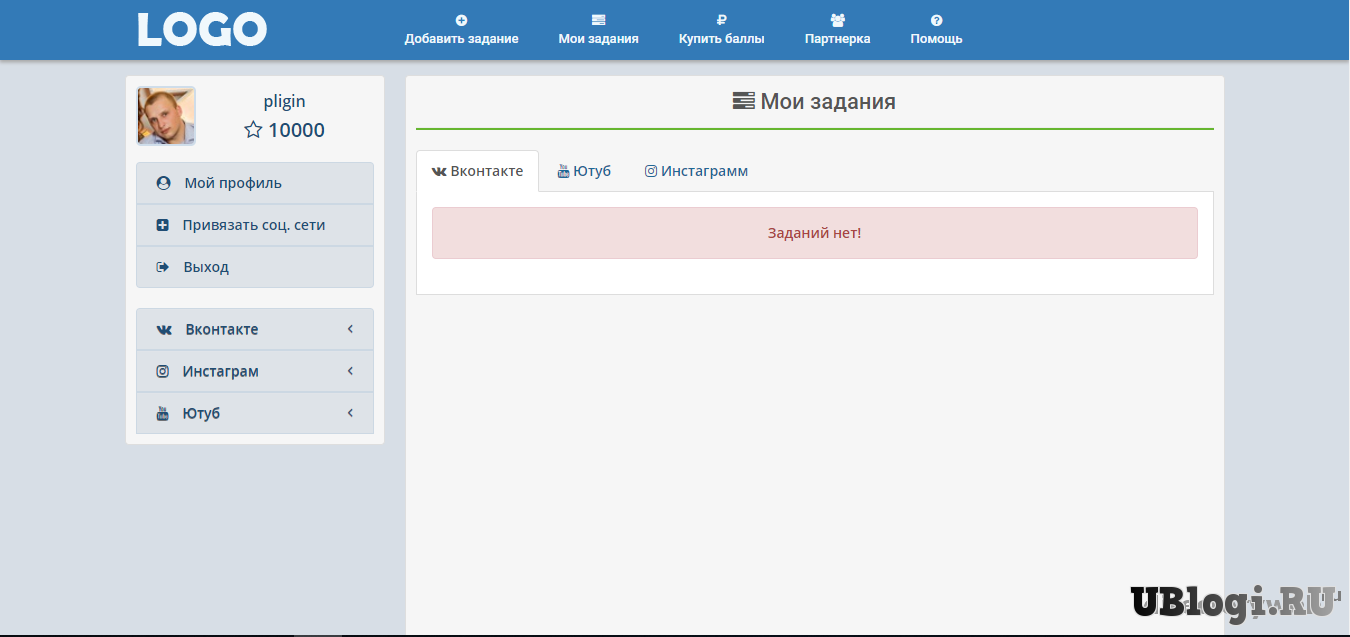This screenshot has height=637, width=1350.
Task: Click the sign-out icon beside Выход
Action: (163, 267)
